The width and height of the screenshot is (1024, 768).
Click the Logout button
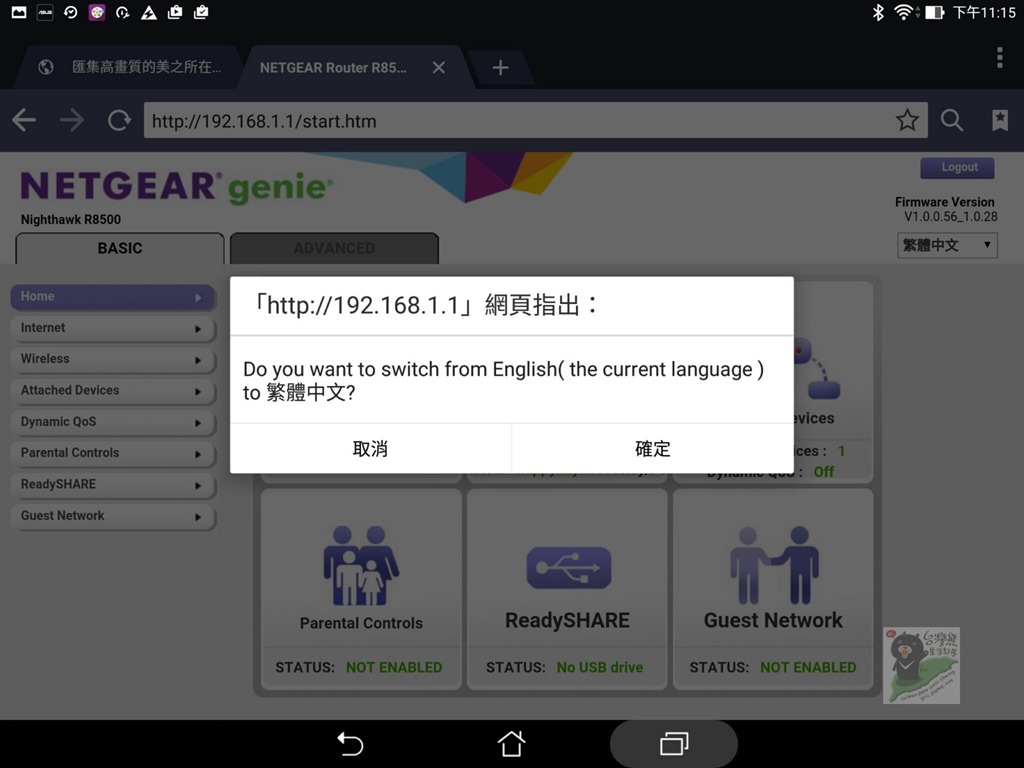point(957,168)
